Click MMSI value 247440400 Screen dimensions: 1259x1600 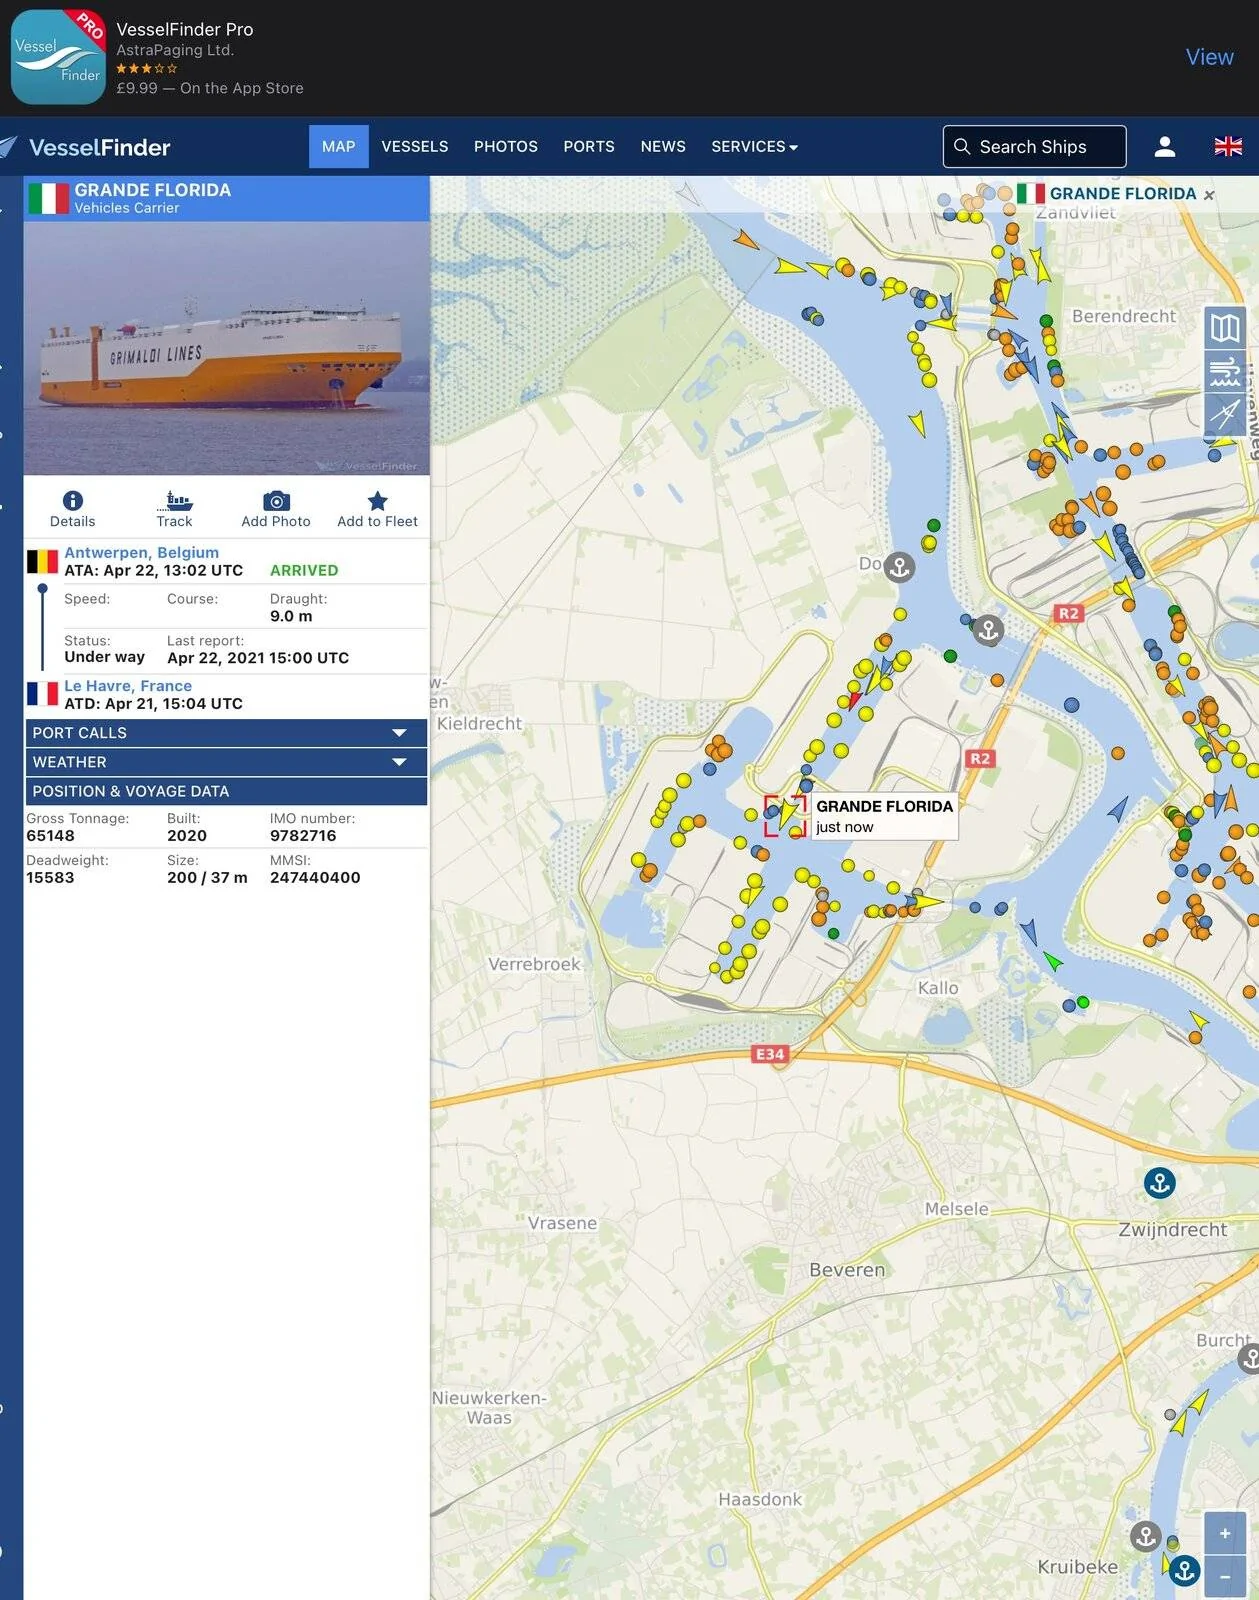315,878
